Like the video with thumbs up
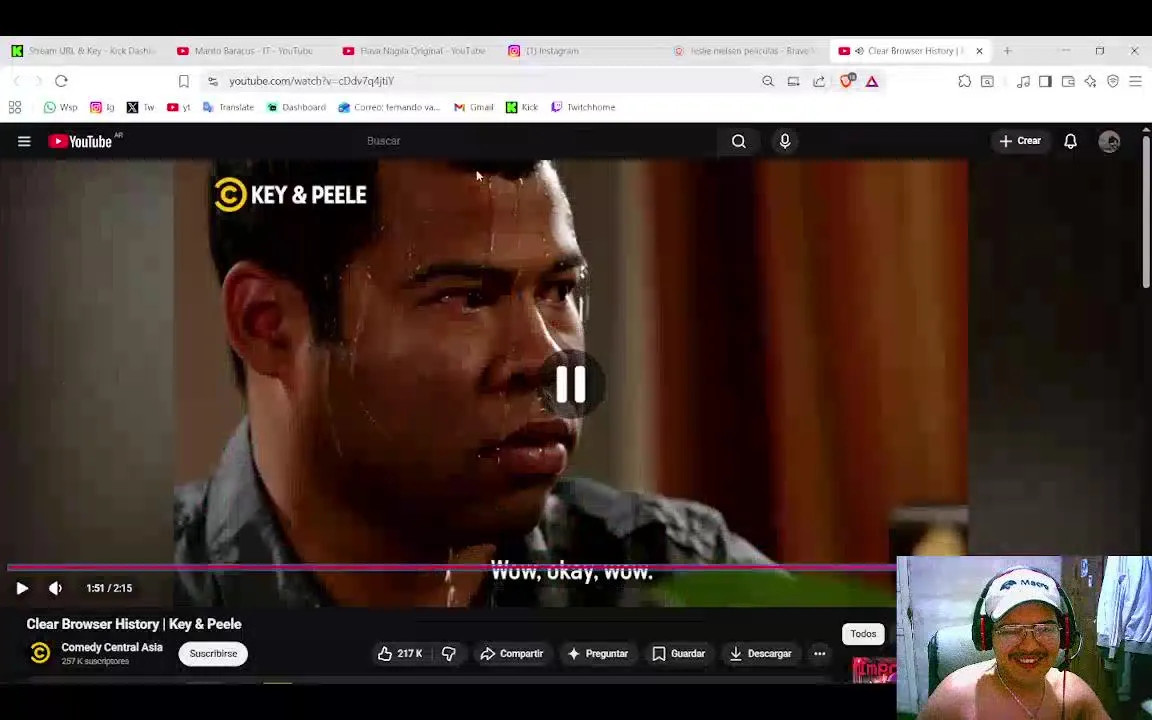 click(400, 653)
